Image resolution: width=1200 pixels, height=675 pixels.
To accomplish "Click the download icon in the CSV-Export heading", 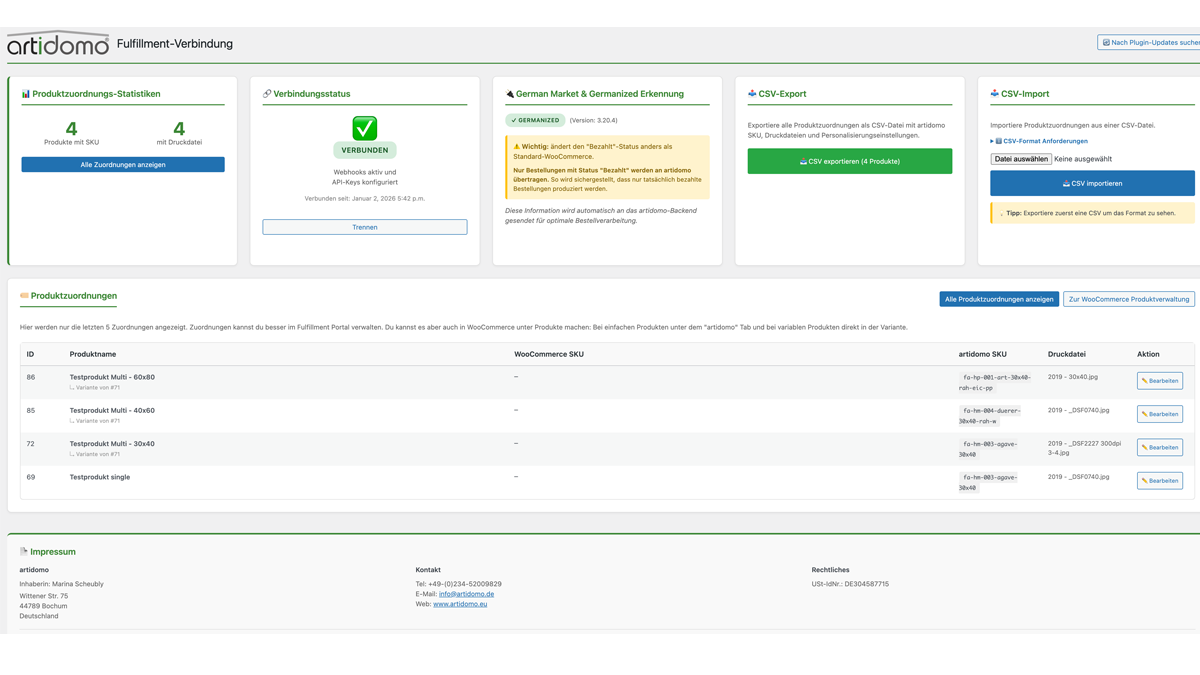I will (x=751, y=93).
